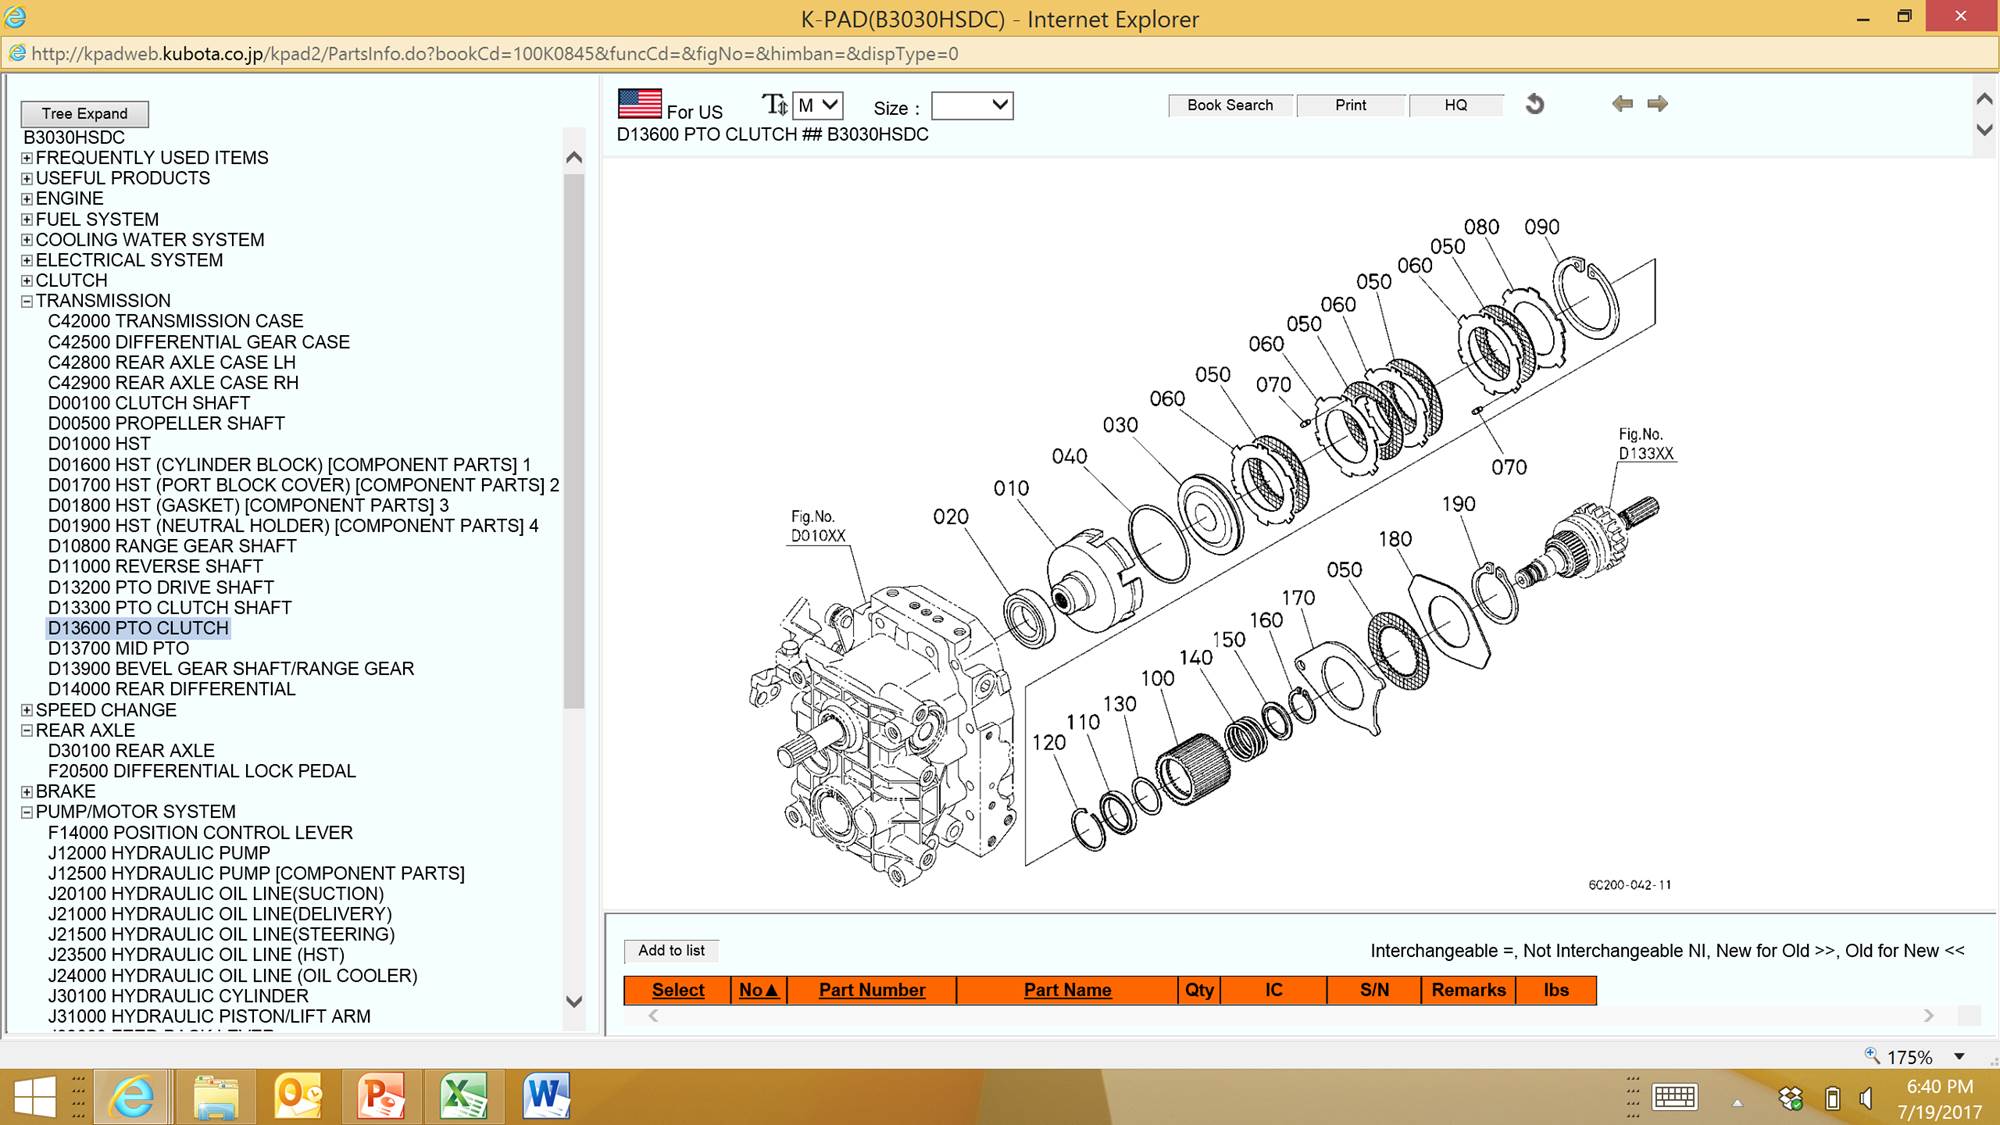Open D01000 HST figure
The width and height of the screenshot is (2000, 1125).
click(x=99, y=444)
